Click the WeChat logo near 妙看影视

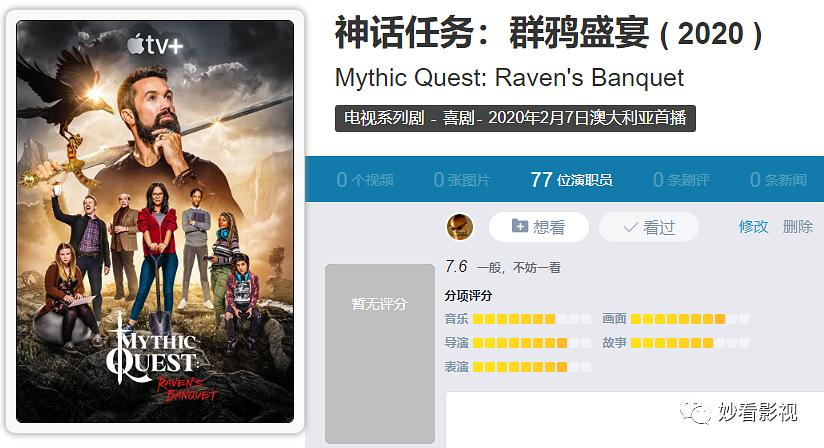[696, 412]
